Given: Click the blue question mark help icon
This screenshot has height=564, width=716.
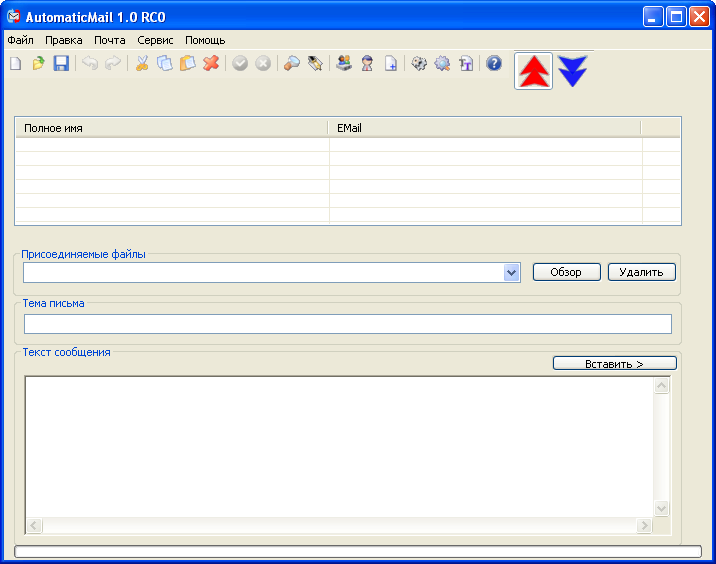Looking at the screenshot, I should [494, 64].
